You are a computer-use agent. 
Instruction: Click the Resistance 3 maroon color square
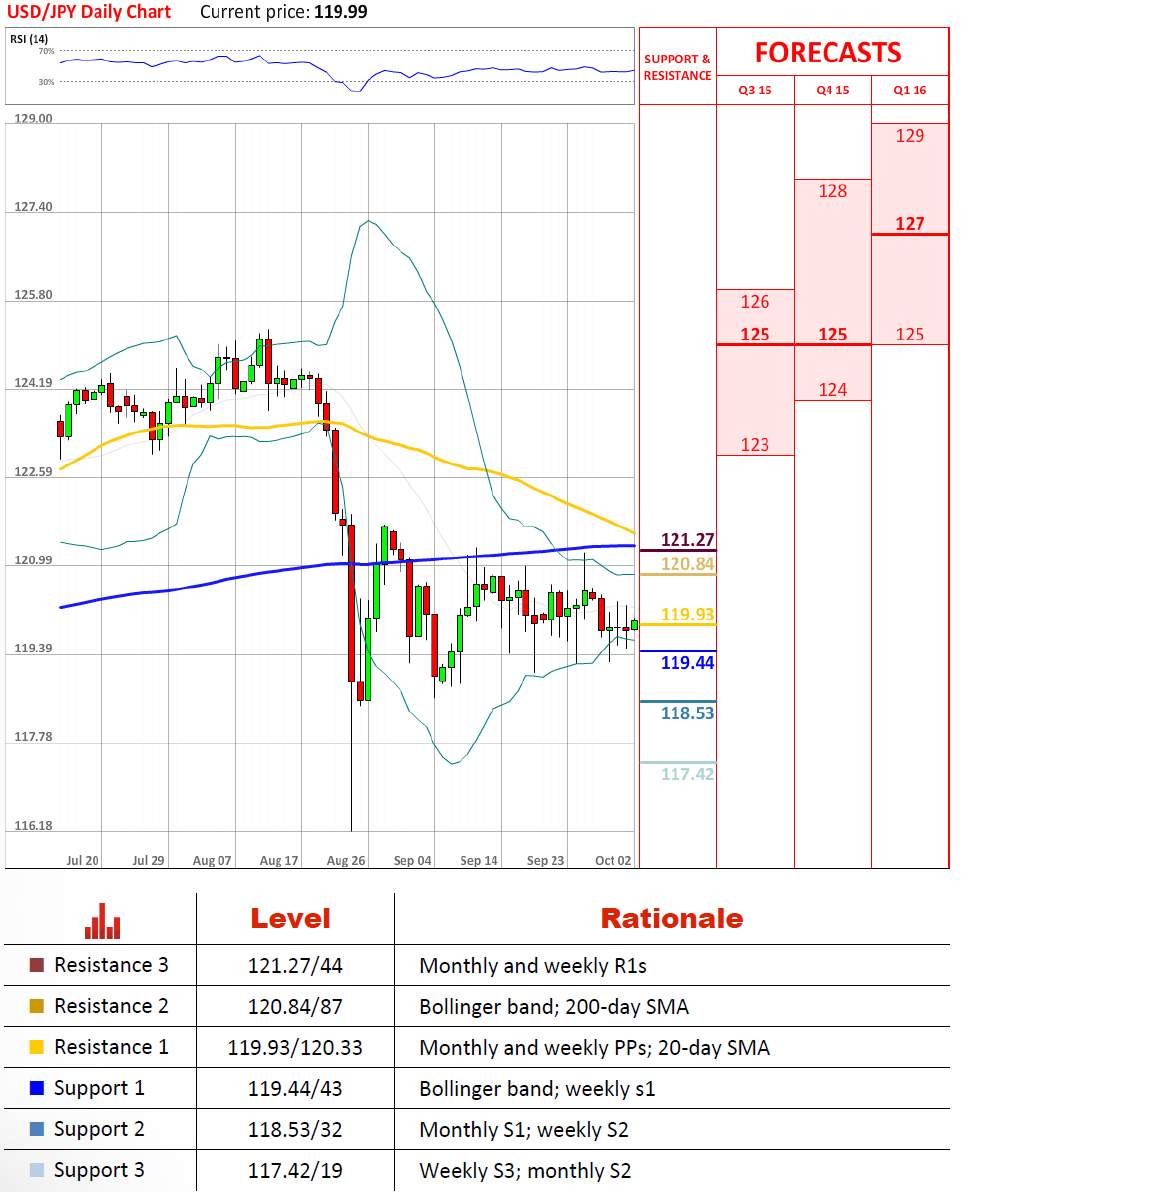(36, 965)
